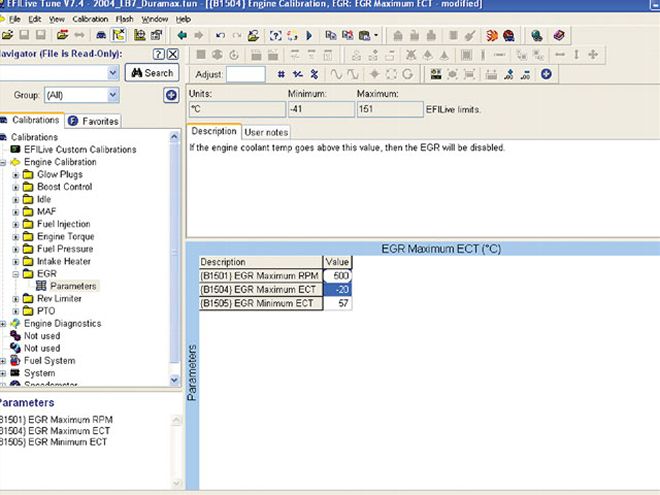Screen dimensions: 660x495
Task: Expand the Boost Control folder
Action: [16, 187]
